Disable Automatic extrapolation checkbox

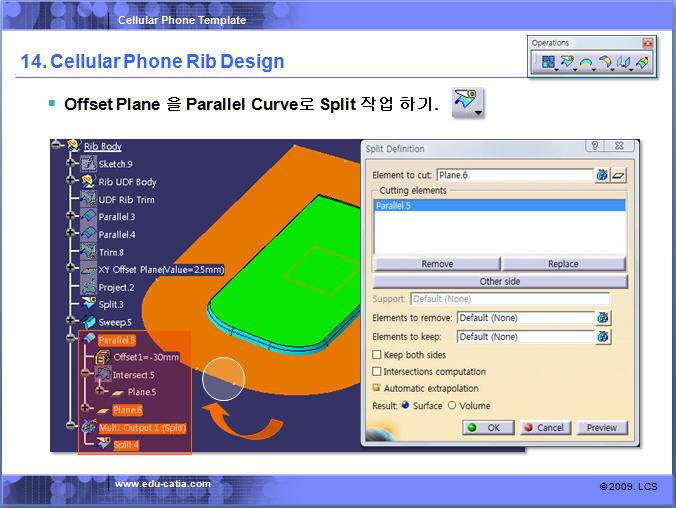(x=377, y=388)
